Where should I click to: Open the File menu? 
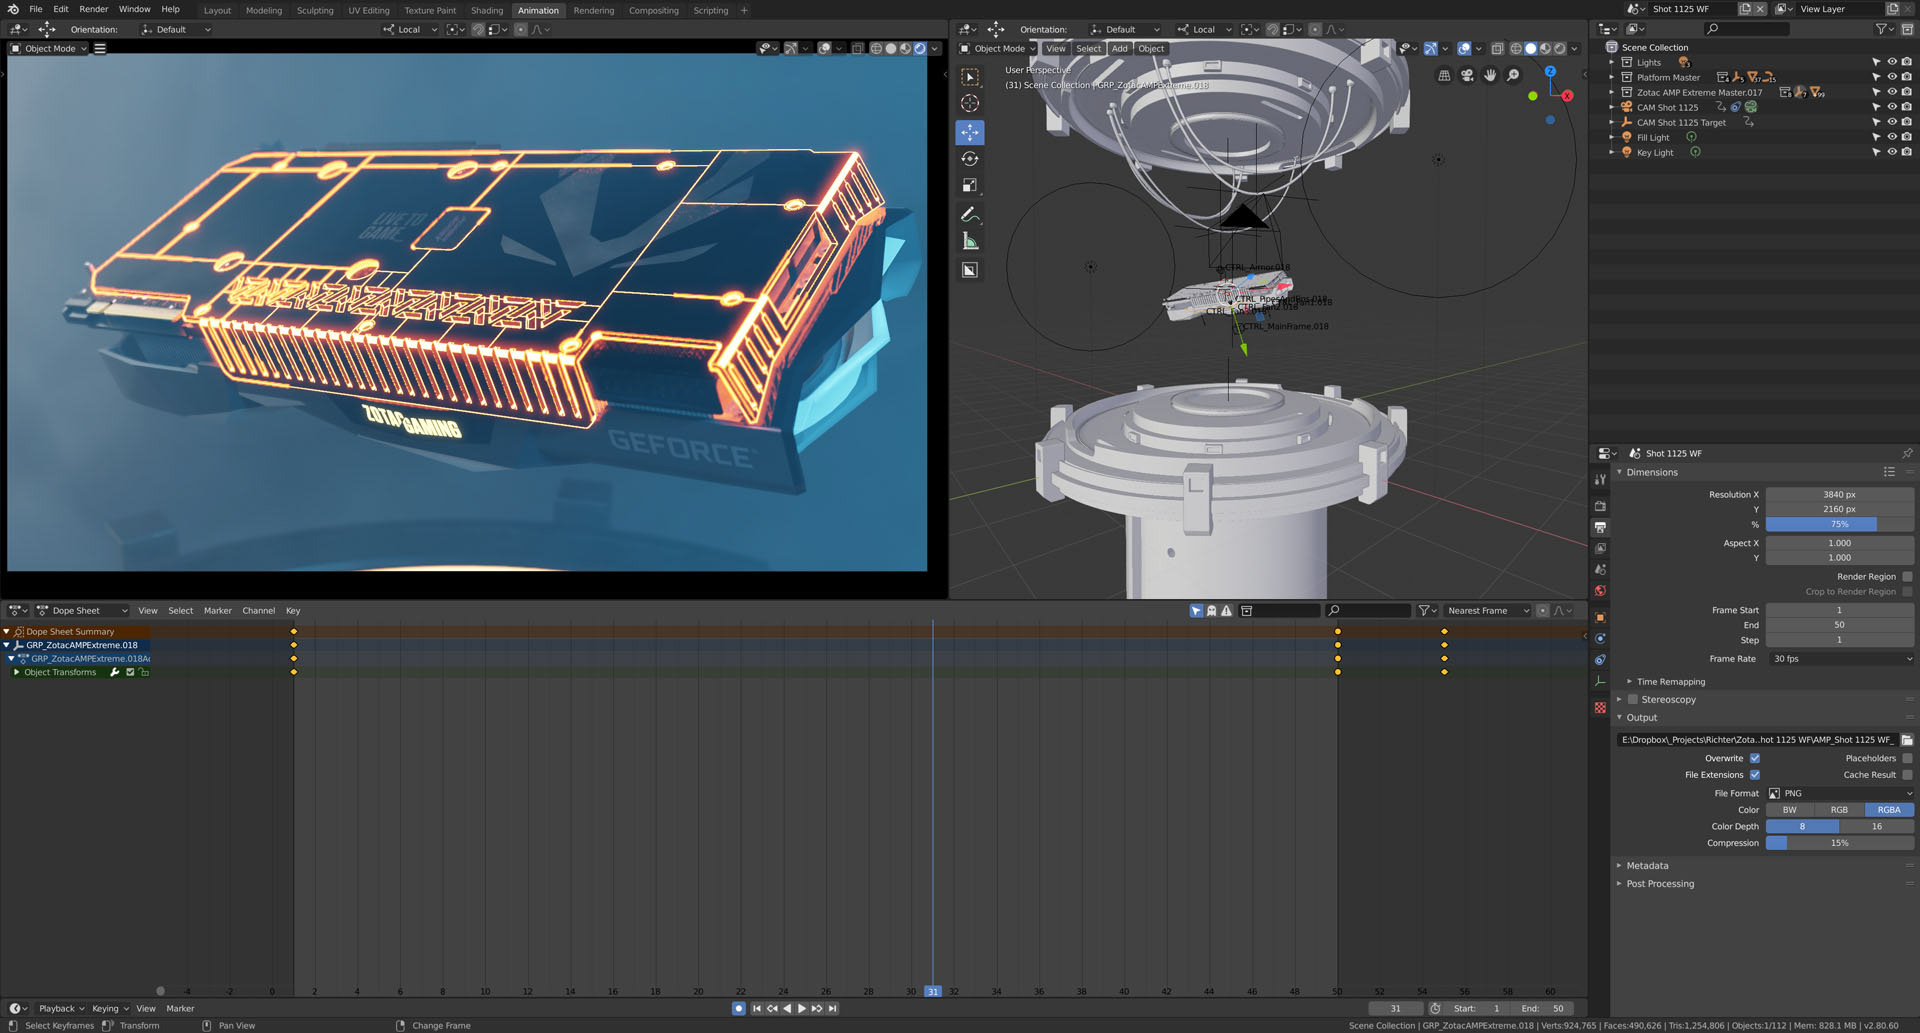[x=36, y=9]
